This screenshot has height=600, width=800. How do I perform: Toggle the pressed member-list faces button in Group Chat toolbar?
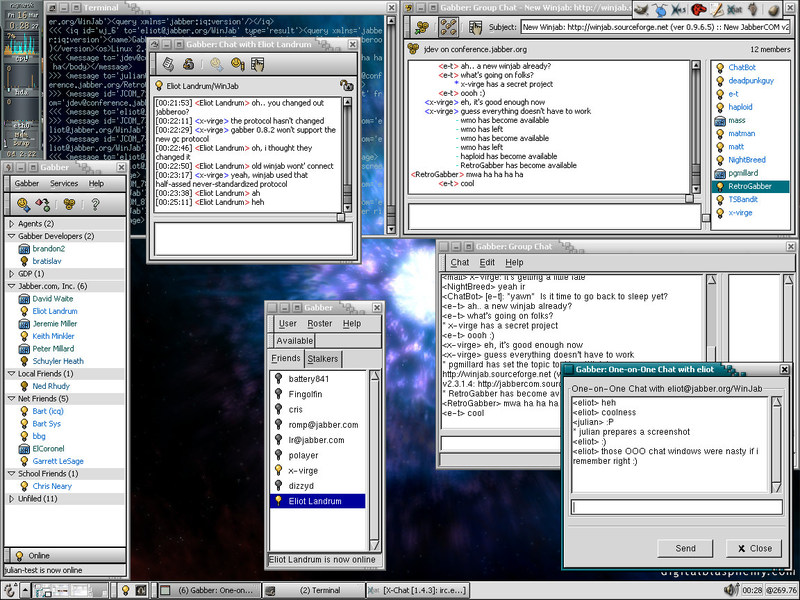click(x=448, y=28)
